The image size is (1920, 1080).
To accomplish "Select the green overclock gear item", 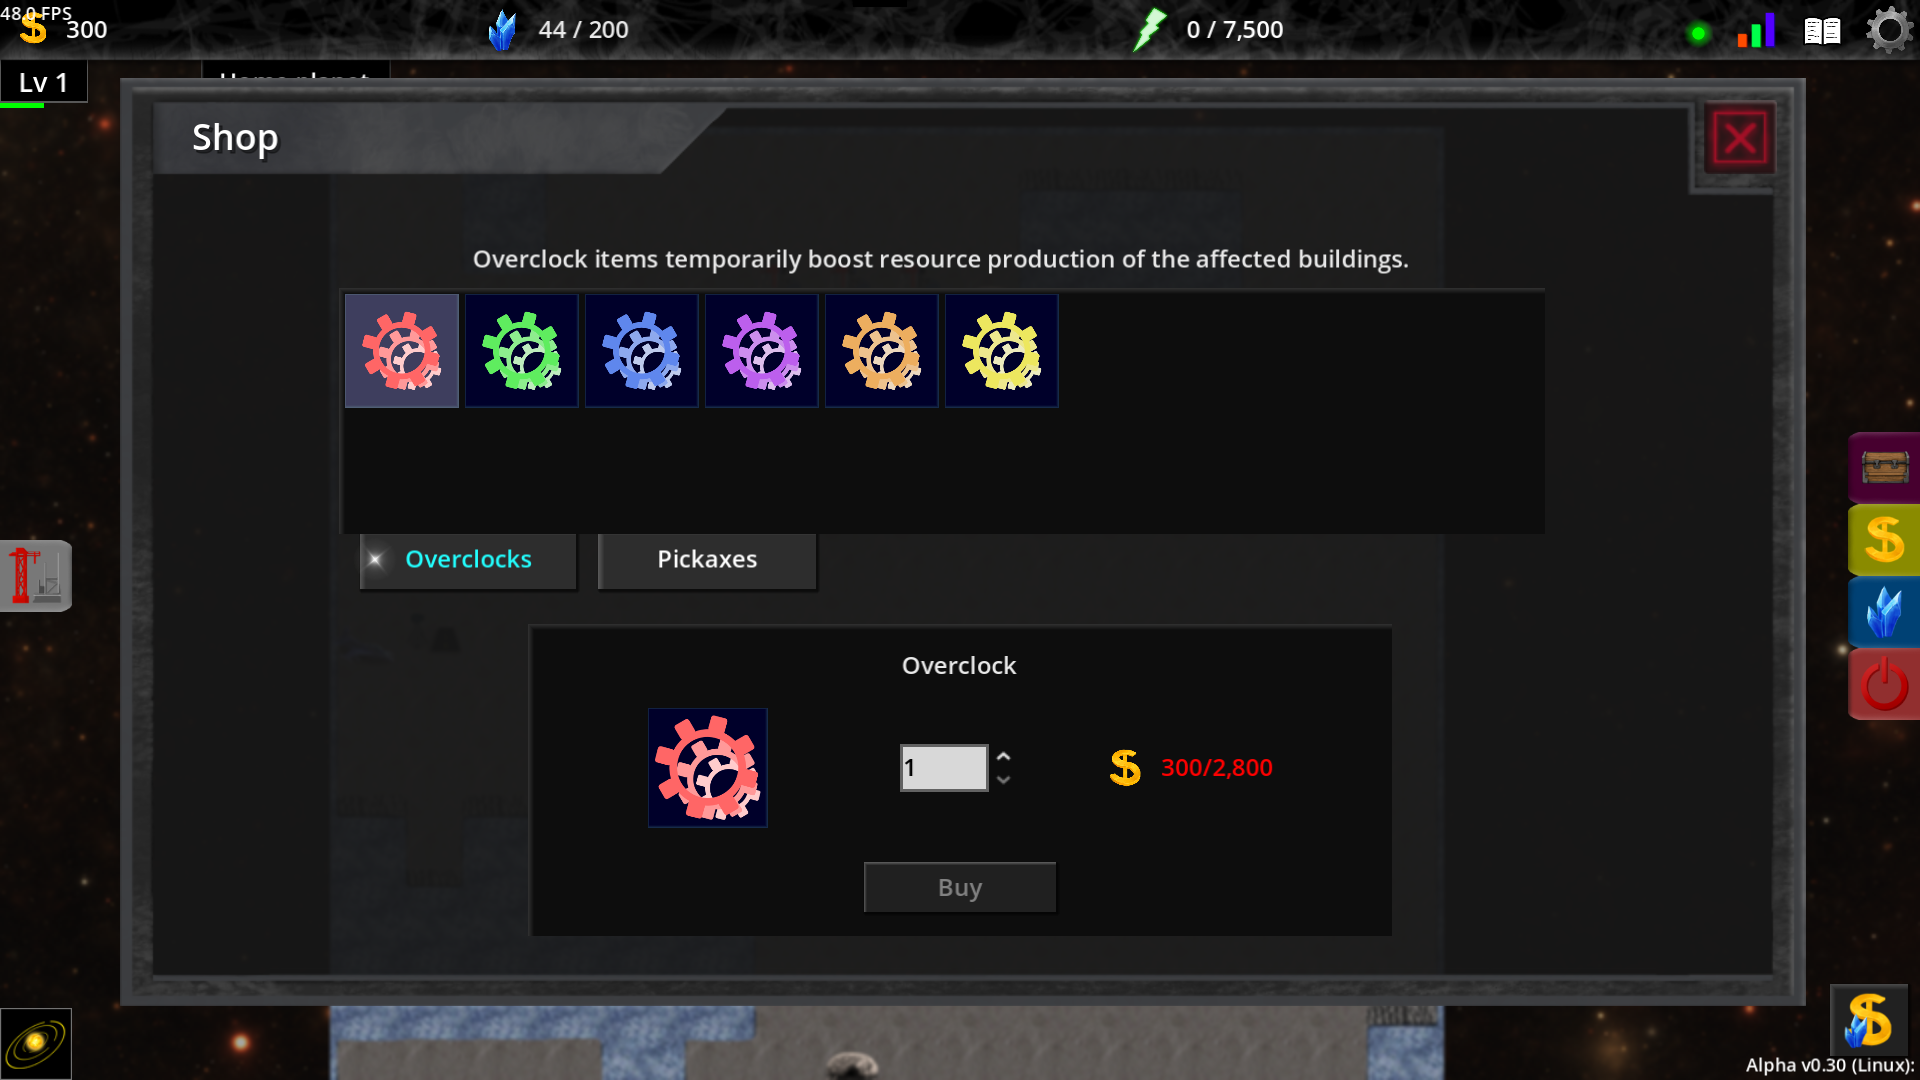I will pyautogui.click(x=522, y=351).
